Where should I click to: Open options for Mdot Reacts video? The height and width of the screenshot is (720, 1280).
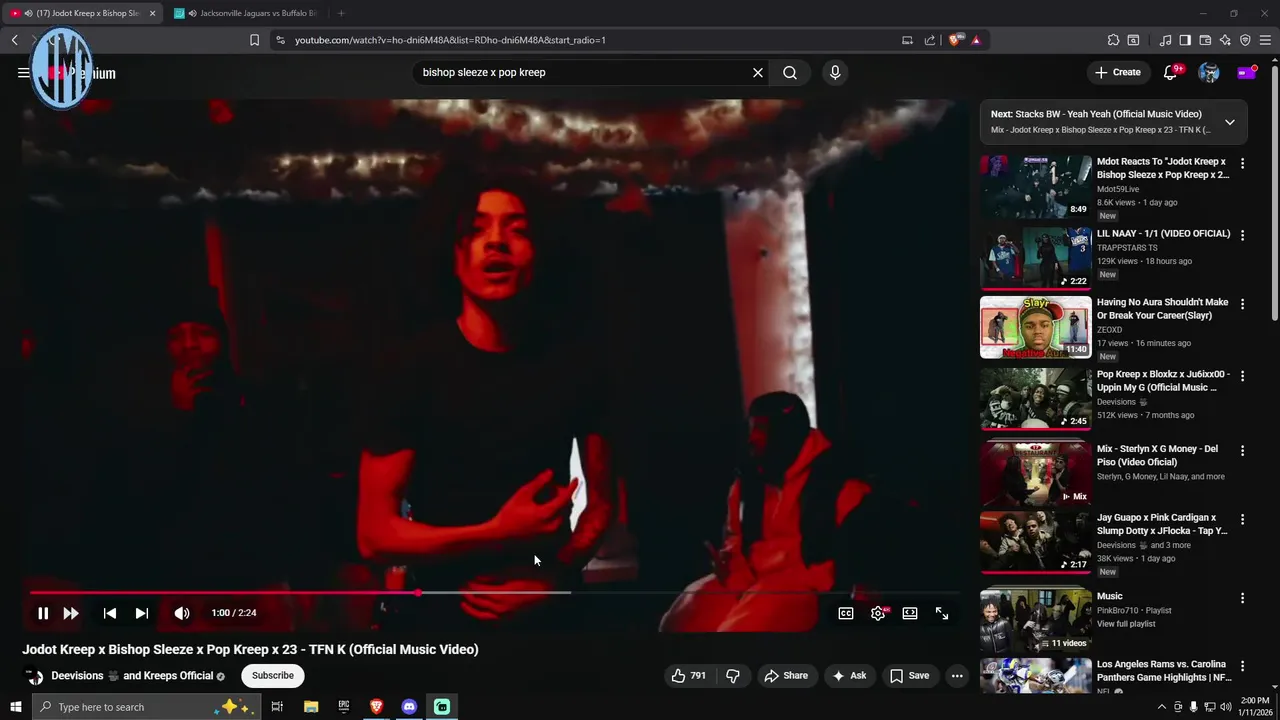point(1243,163)
